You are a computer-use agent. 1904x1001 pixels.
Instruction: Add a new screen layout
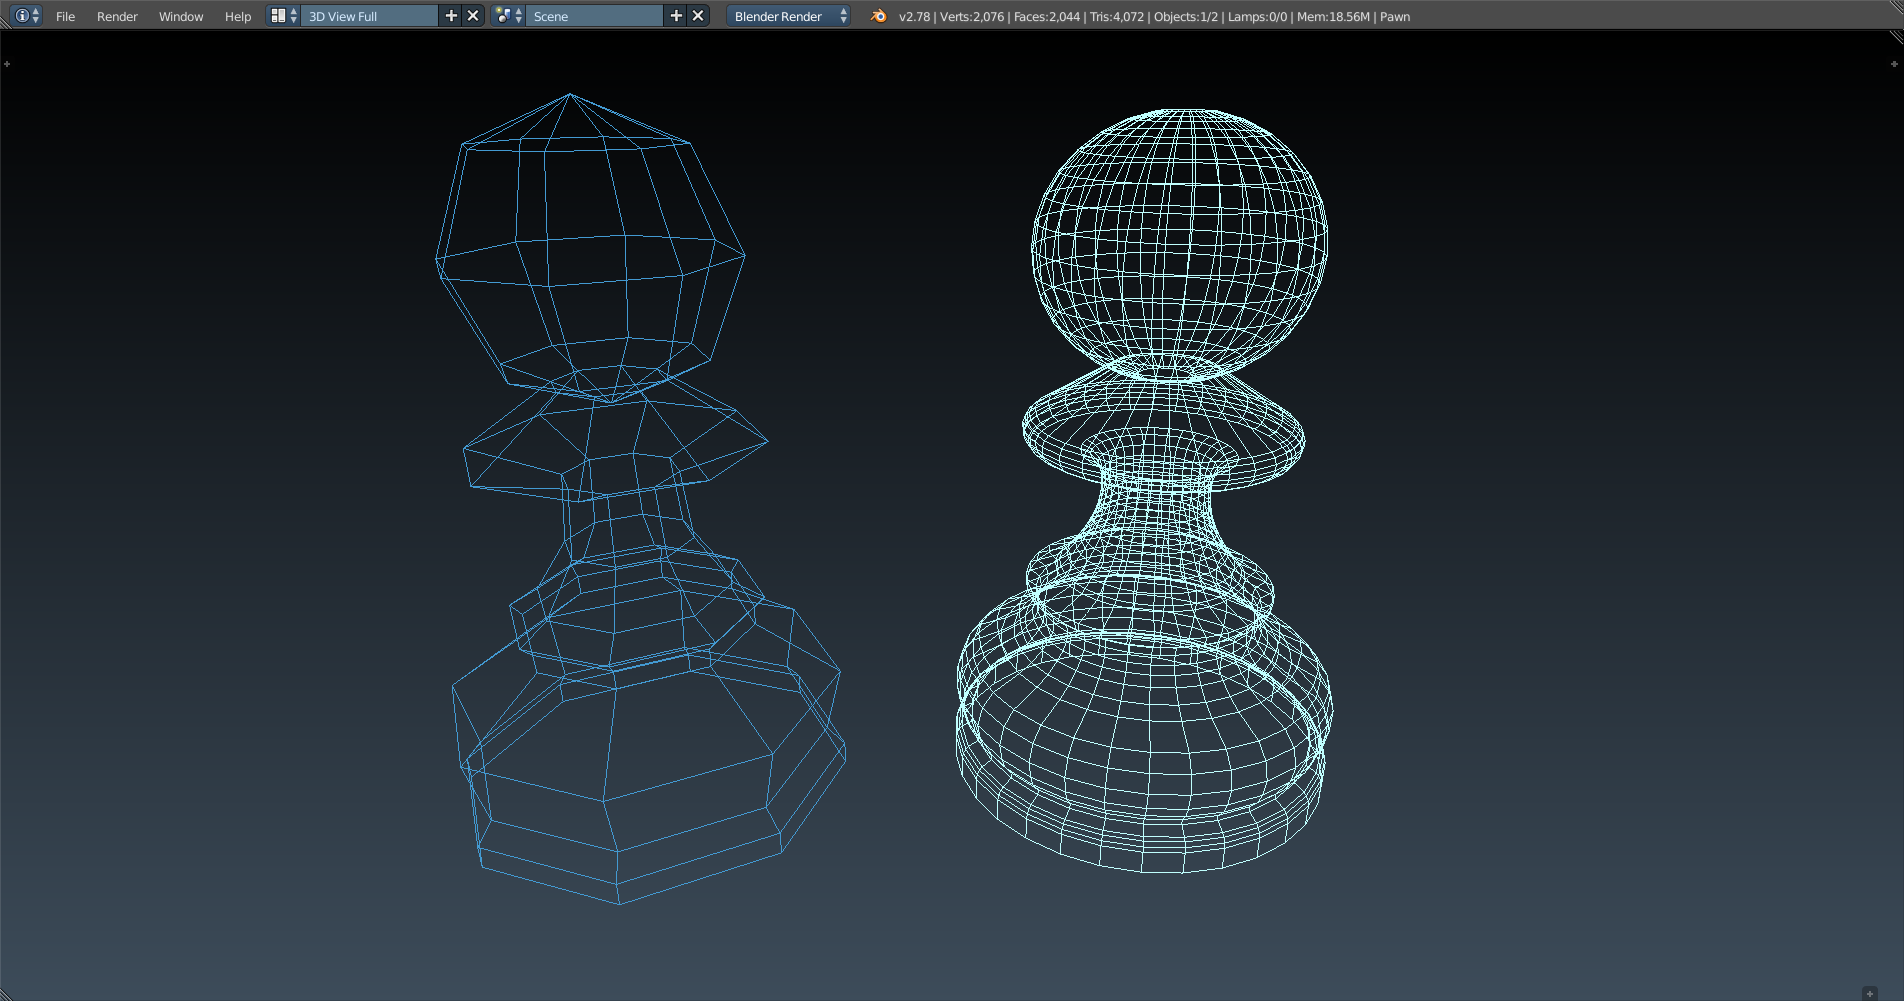[x=451, y=16]
